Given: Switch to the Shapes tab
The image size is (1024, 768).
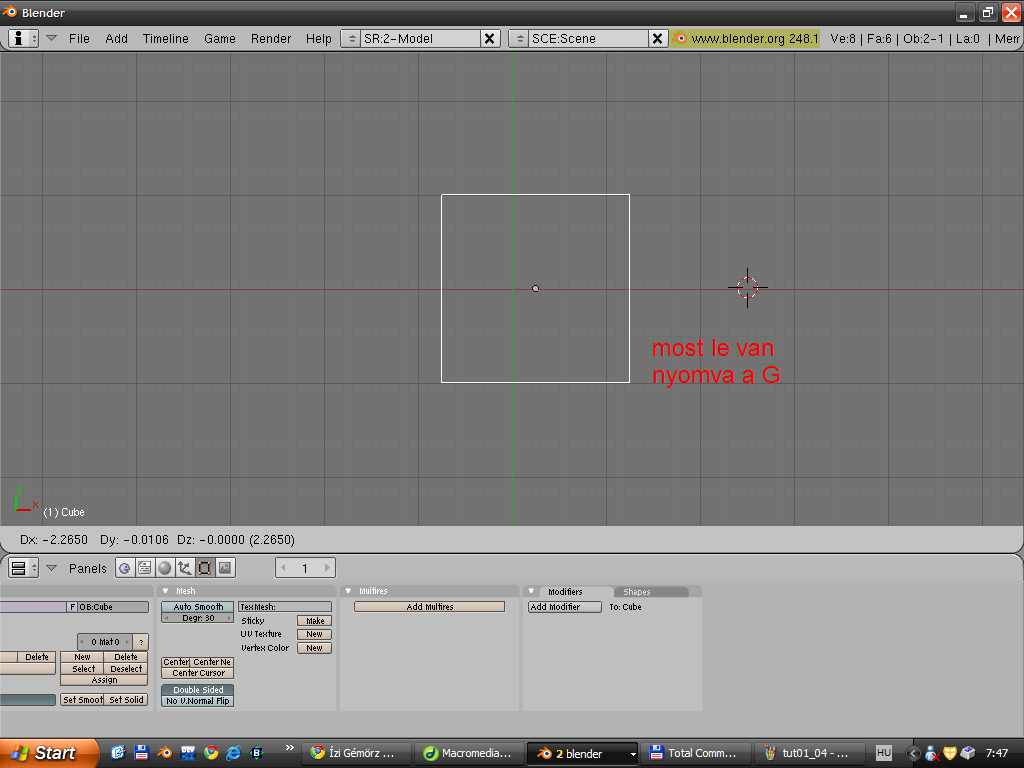Looking at the screenshot, I should (637, 592).
